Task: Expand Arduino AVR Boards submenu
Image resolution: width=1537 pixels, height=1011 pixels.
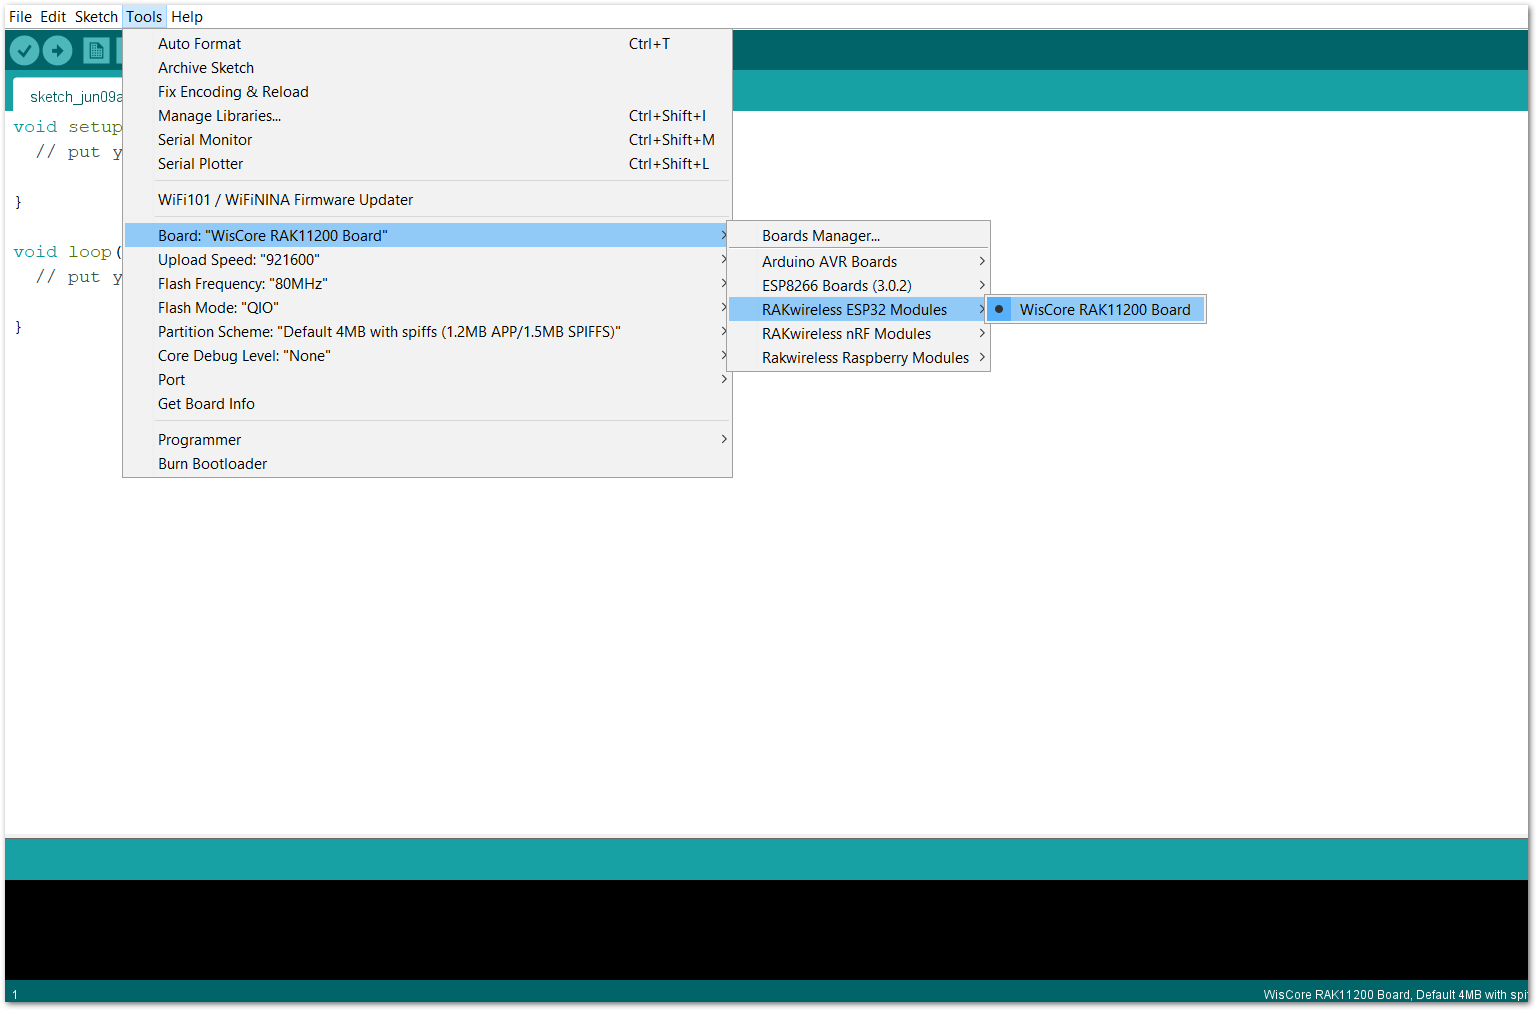Action: [x=859, y=262]
